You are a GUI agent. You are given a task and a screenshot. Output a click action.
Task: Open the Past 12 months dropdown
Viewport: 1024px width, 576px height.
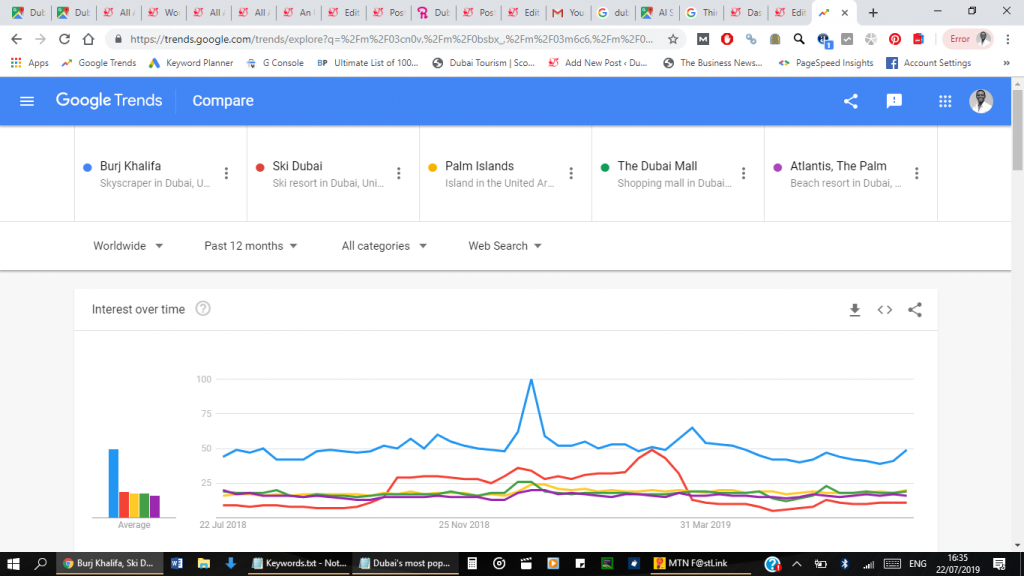(x=250, y=246)
